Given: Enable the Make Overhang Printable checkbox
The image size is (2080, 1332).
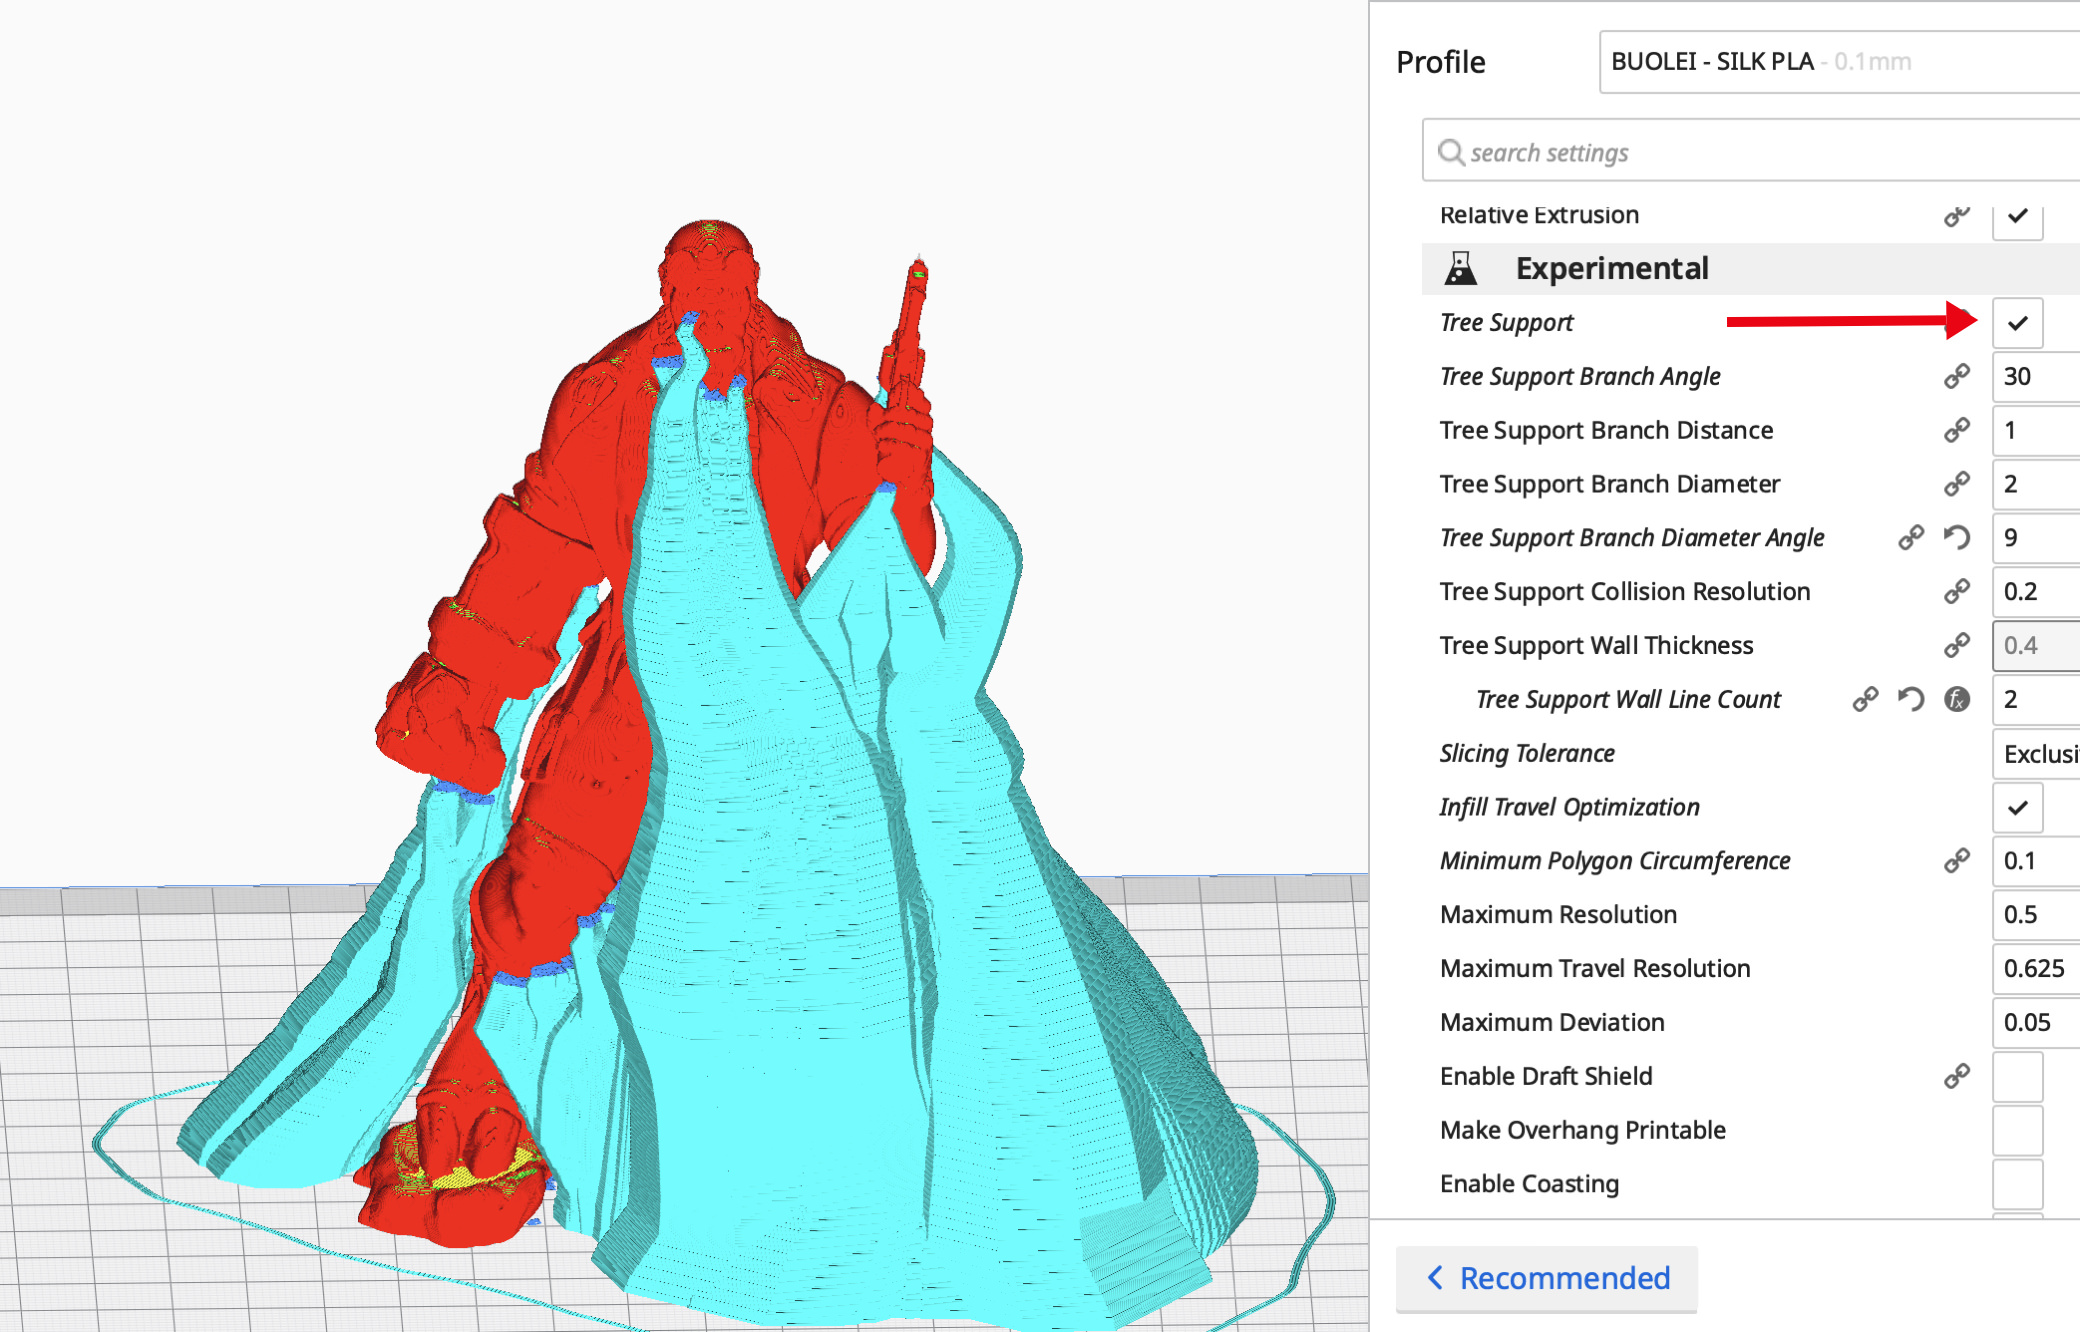Looking at the screenshot, I should pyautogui.click(x=2017, y=1130).
